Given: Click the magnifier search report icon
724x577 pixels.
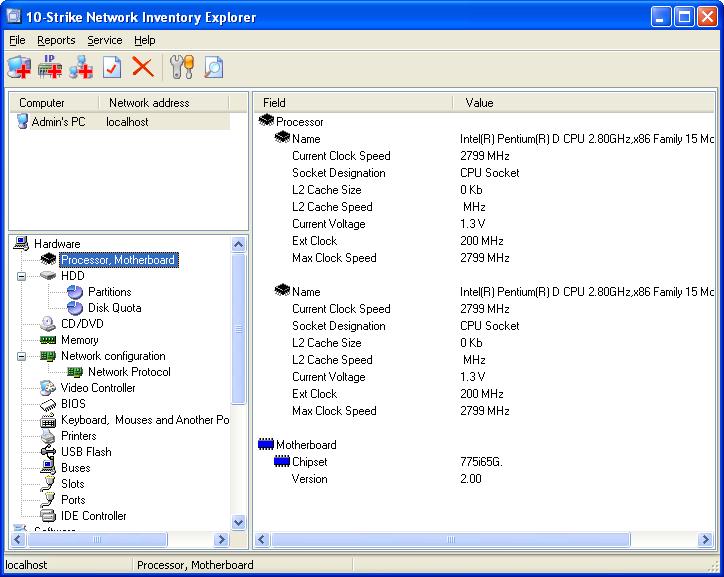Looking at the screenshot, I should pyautogui.click(x=213, y=67).
